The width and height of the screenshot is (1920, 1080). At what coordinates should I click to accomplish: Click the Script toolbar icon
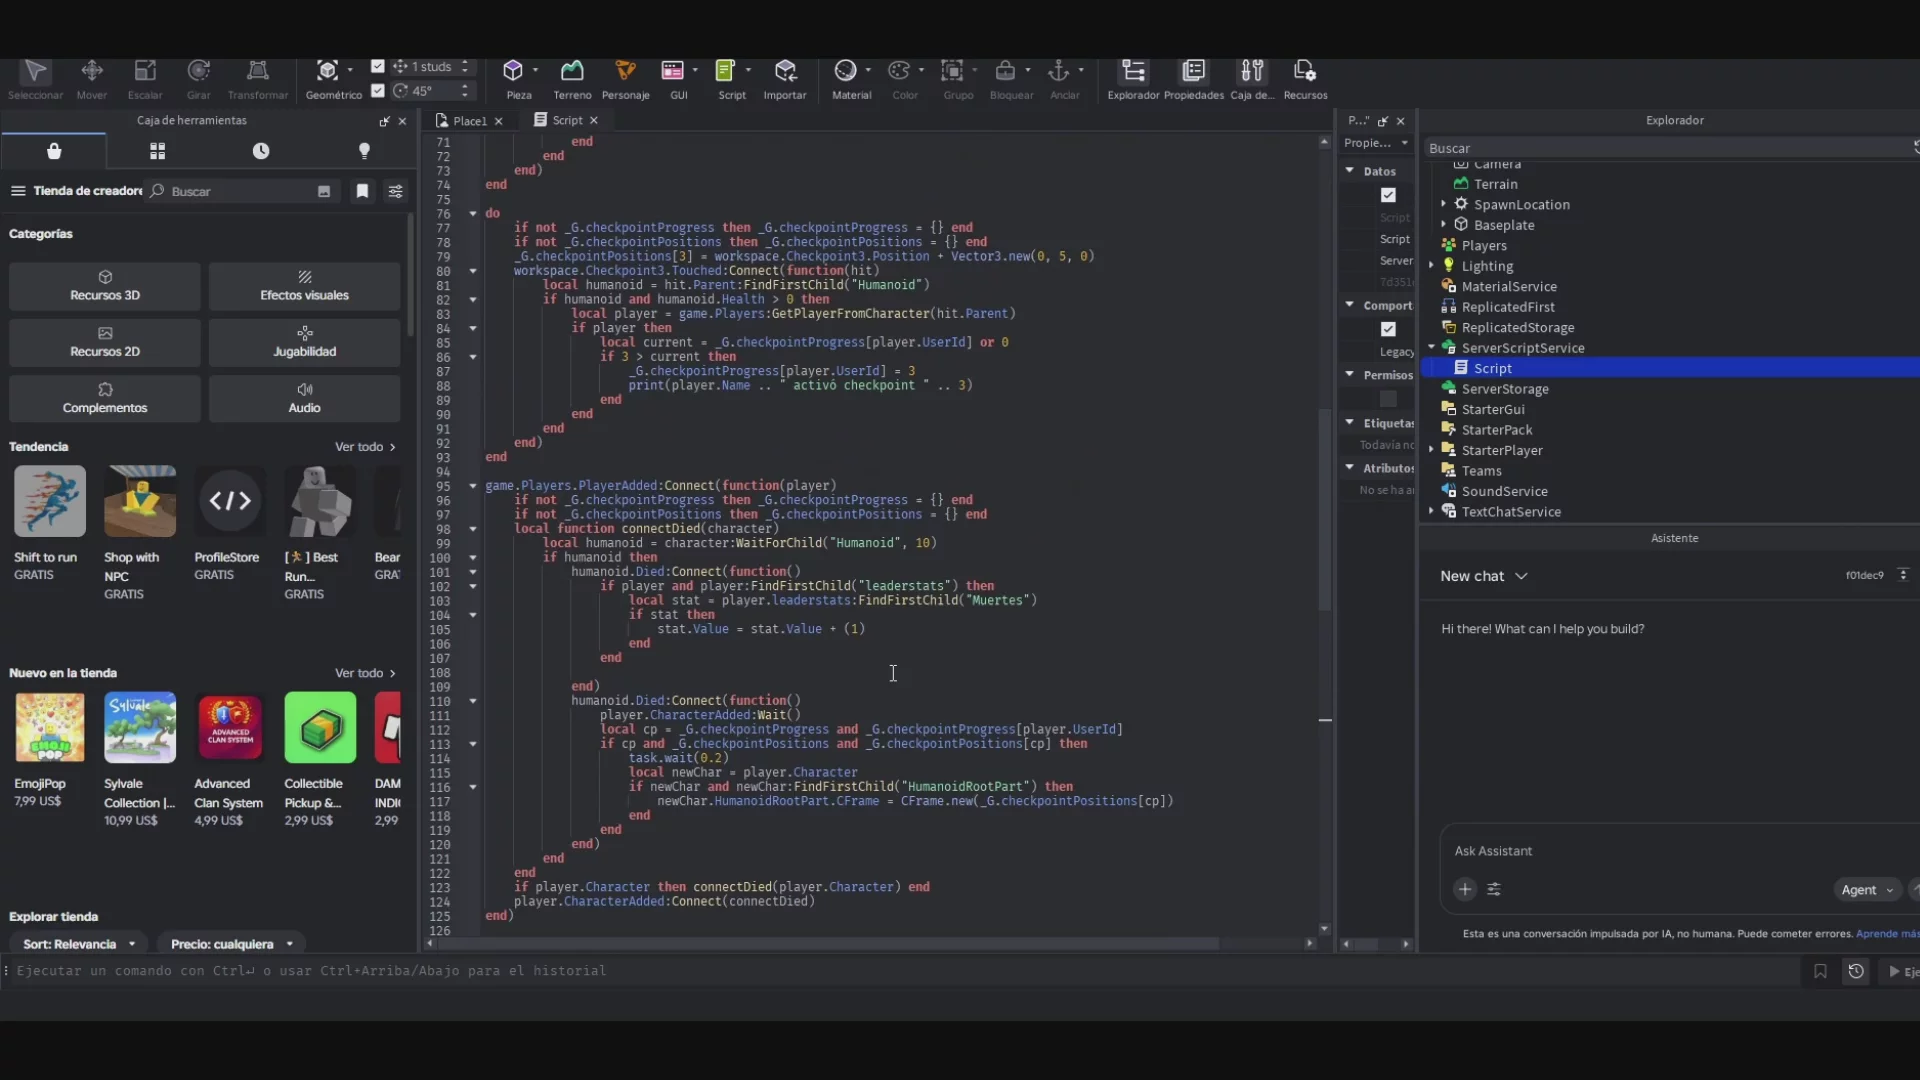click(725, 71)
